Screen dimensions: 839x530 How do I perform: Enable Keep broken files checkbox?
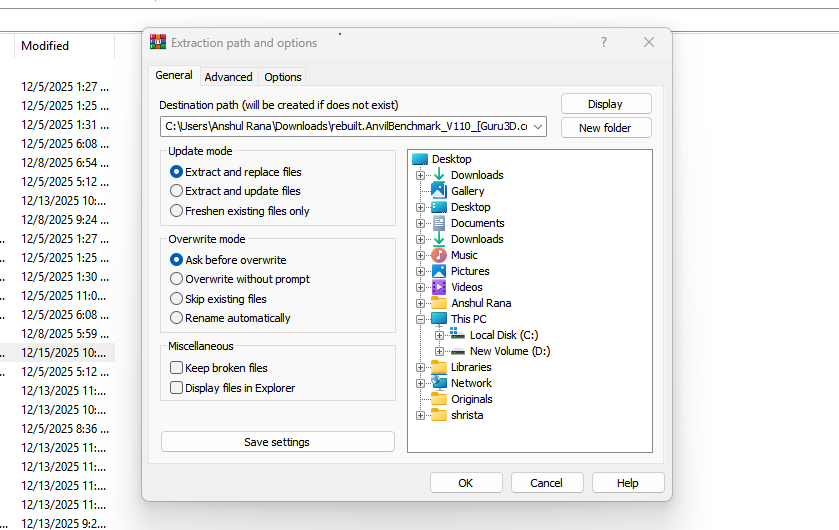(x=176, y=367)
